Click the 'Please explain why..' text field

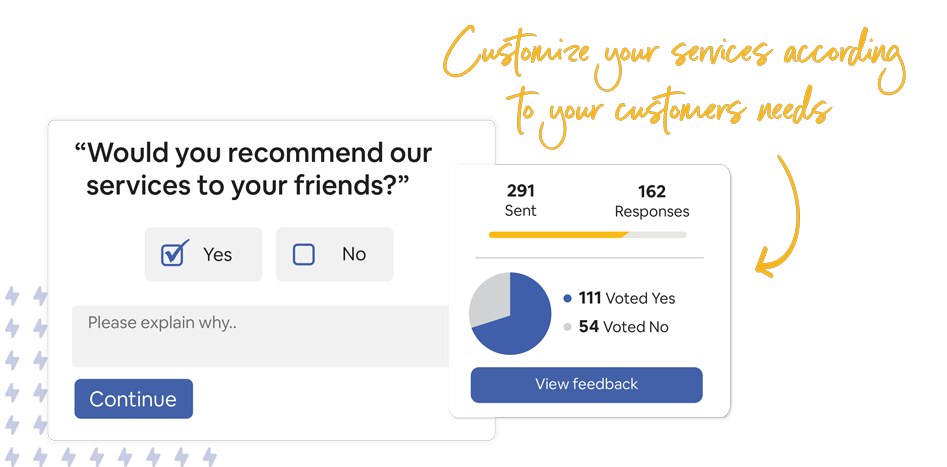[260, 335]
